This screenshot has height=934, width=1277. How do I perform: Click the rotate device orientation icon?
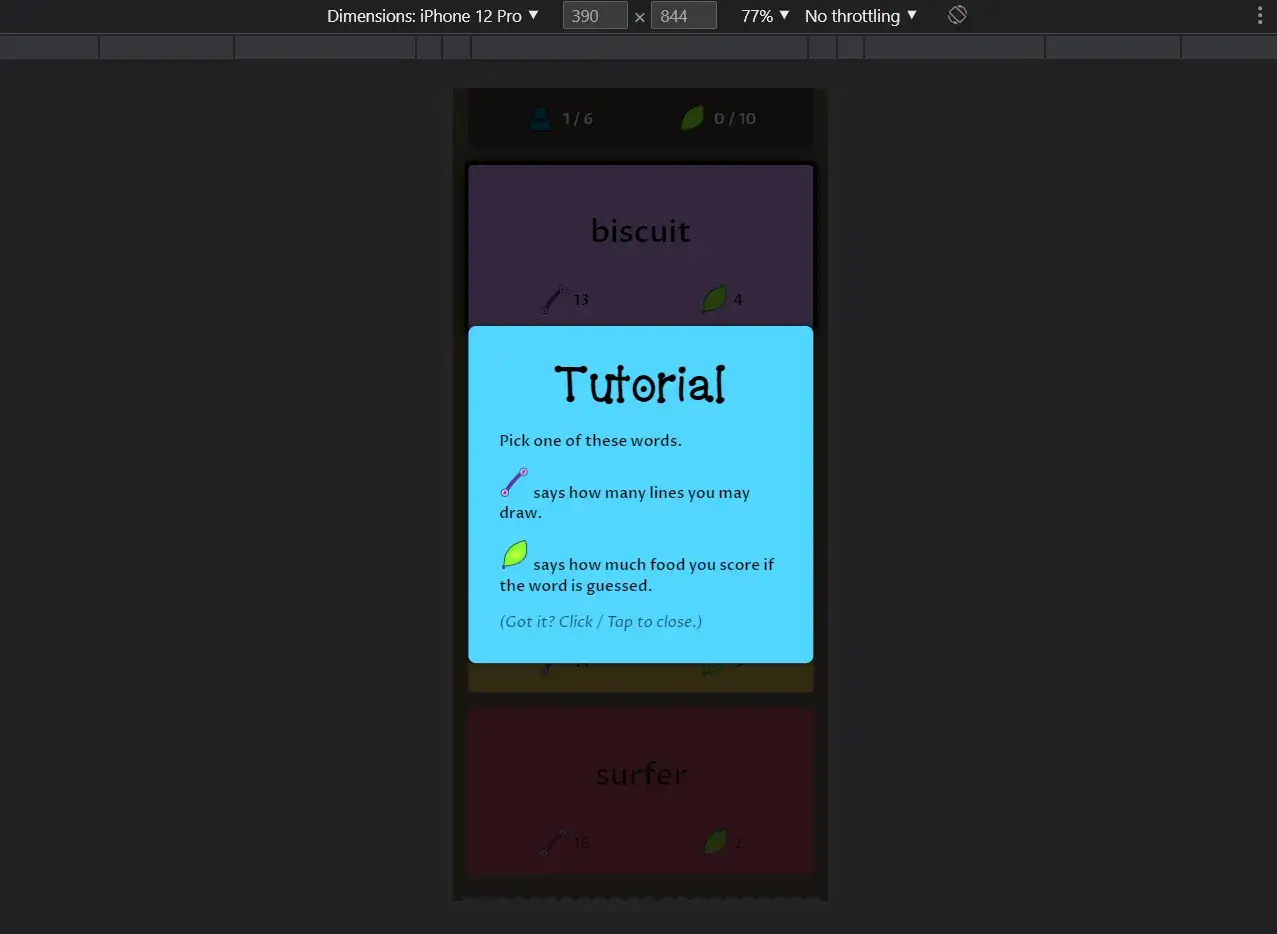pyautogui.click(x=957, y=15)
